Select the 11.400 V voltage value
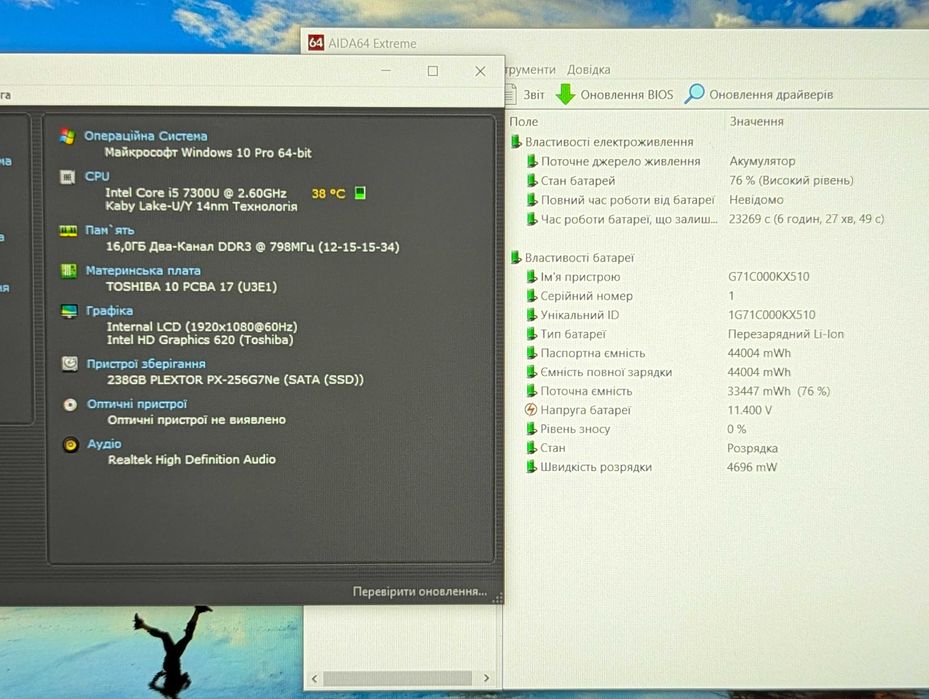 pyautogui.click(x=749, y=410)
